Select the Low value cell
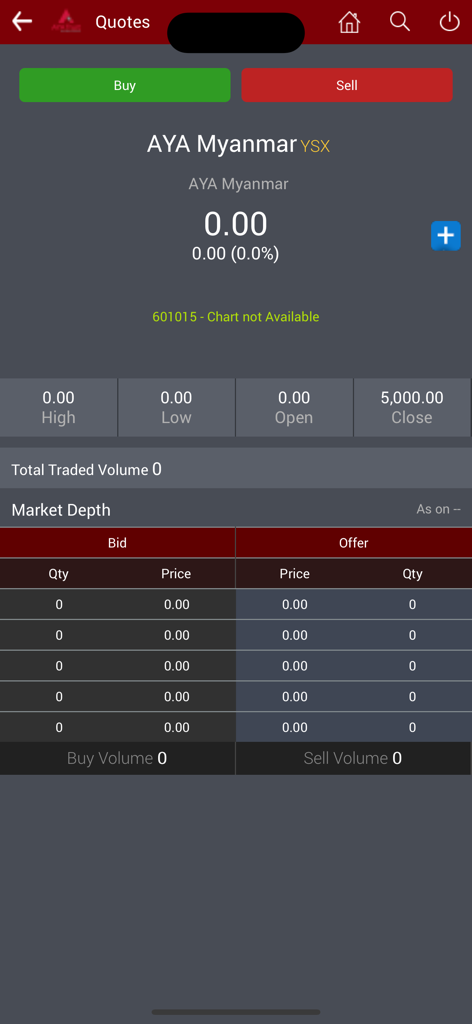 [176, 408]
